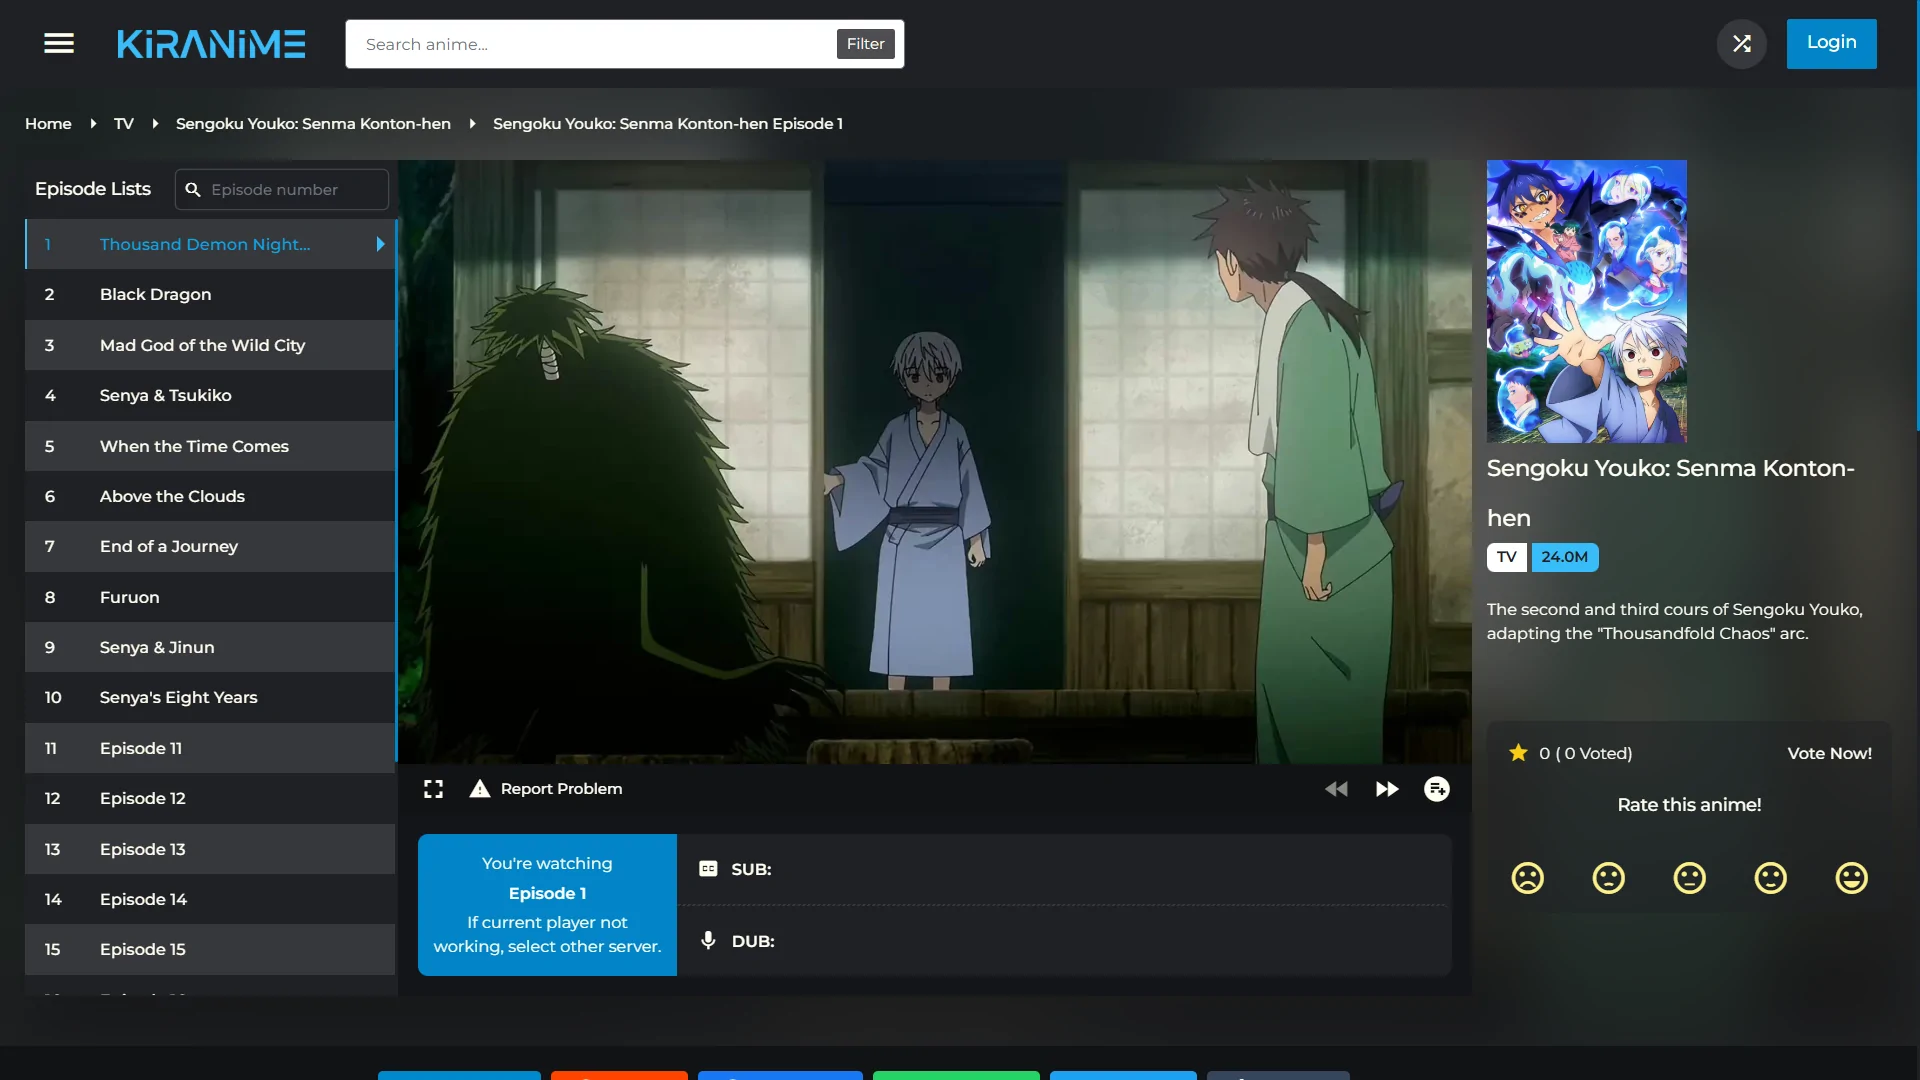Click the Report Problem warning icon
Viewport: 1920px width, 1080px height.
click(x=480, y=789)
